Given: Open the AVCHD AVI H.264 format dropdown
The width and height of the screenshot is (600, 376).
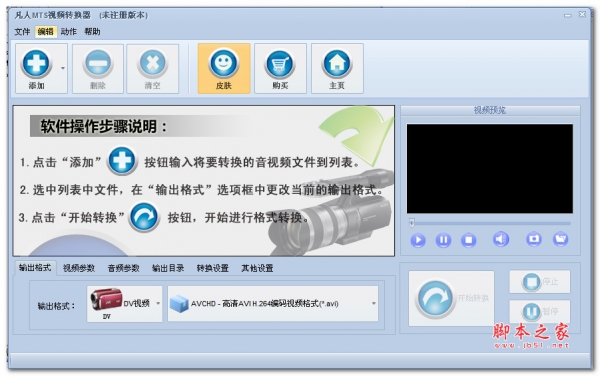Looking at the screenshot, I should tap(273, 304).
